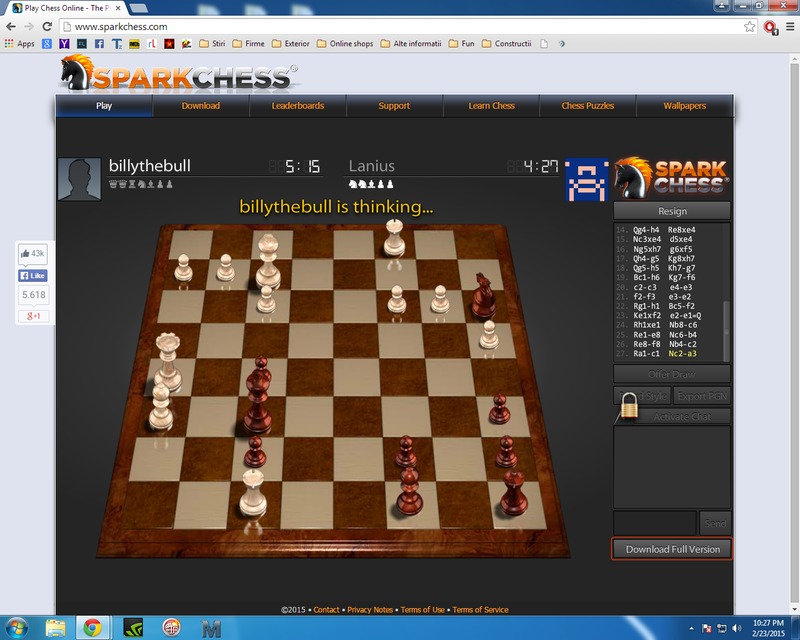The width and height of the screenshot is (800, 640).
Task: Click the padlock icon on chat
Action: coord(629,406)
